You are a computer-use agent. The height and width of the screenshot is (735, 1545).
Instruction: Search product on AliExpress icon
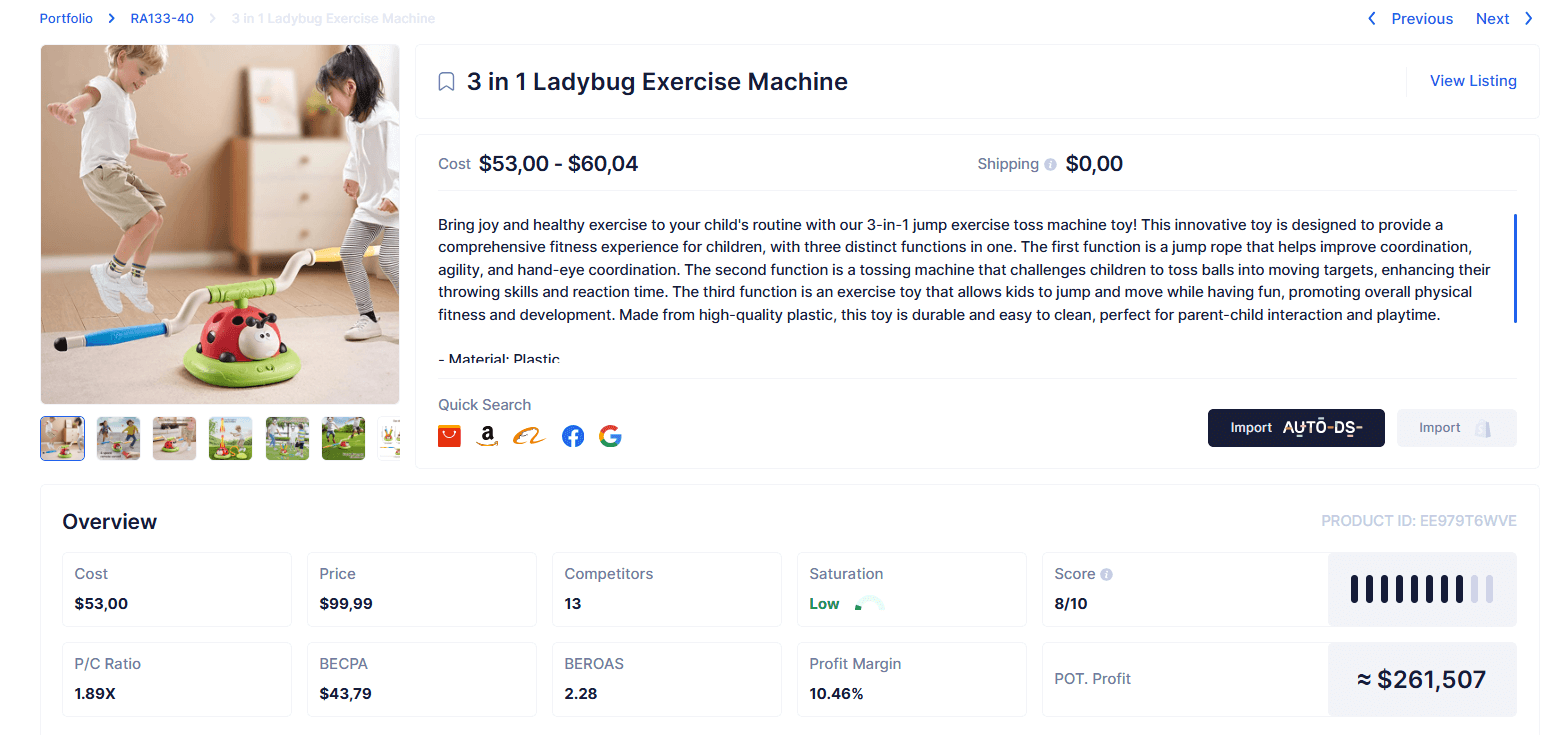449,436
